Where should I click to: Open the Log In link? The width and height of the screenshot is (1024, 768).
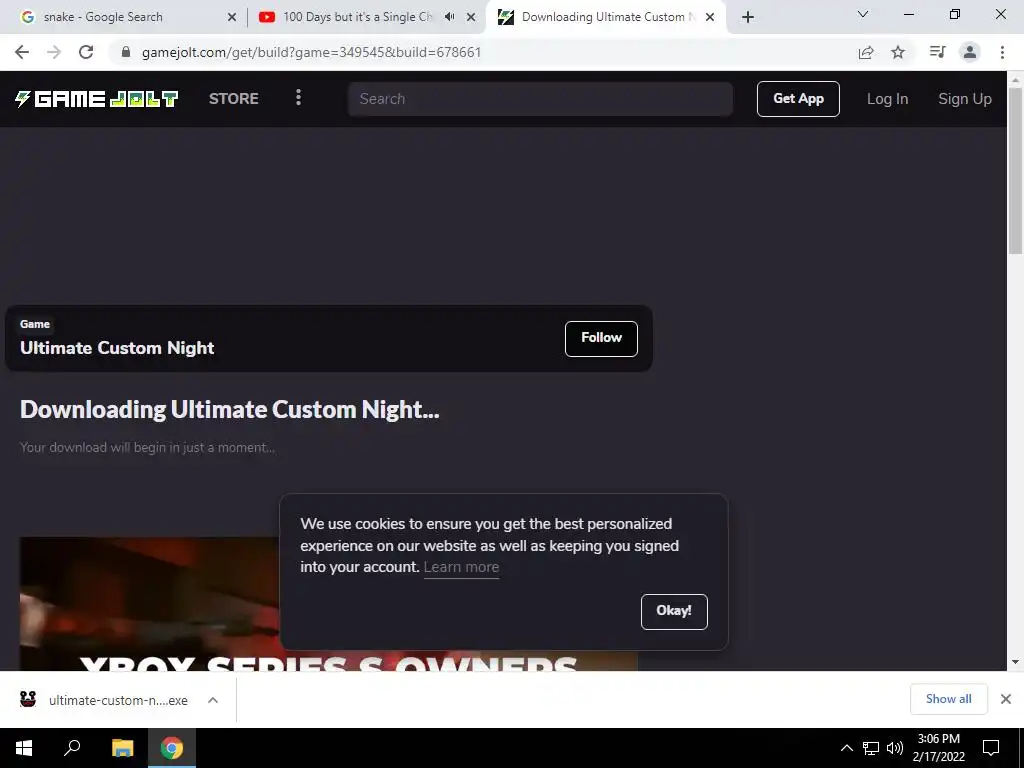(x=888, y=99)
